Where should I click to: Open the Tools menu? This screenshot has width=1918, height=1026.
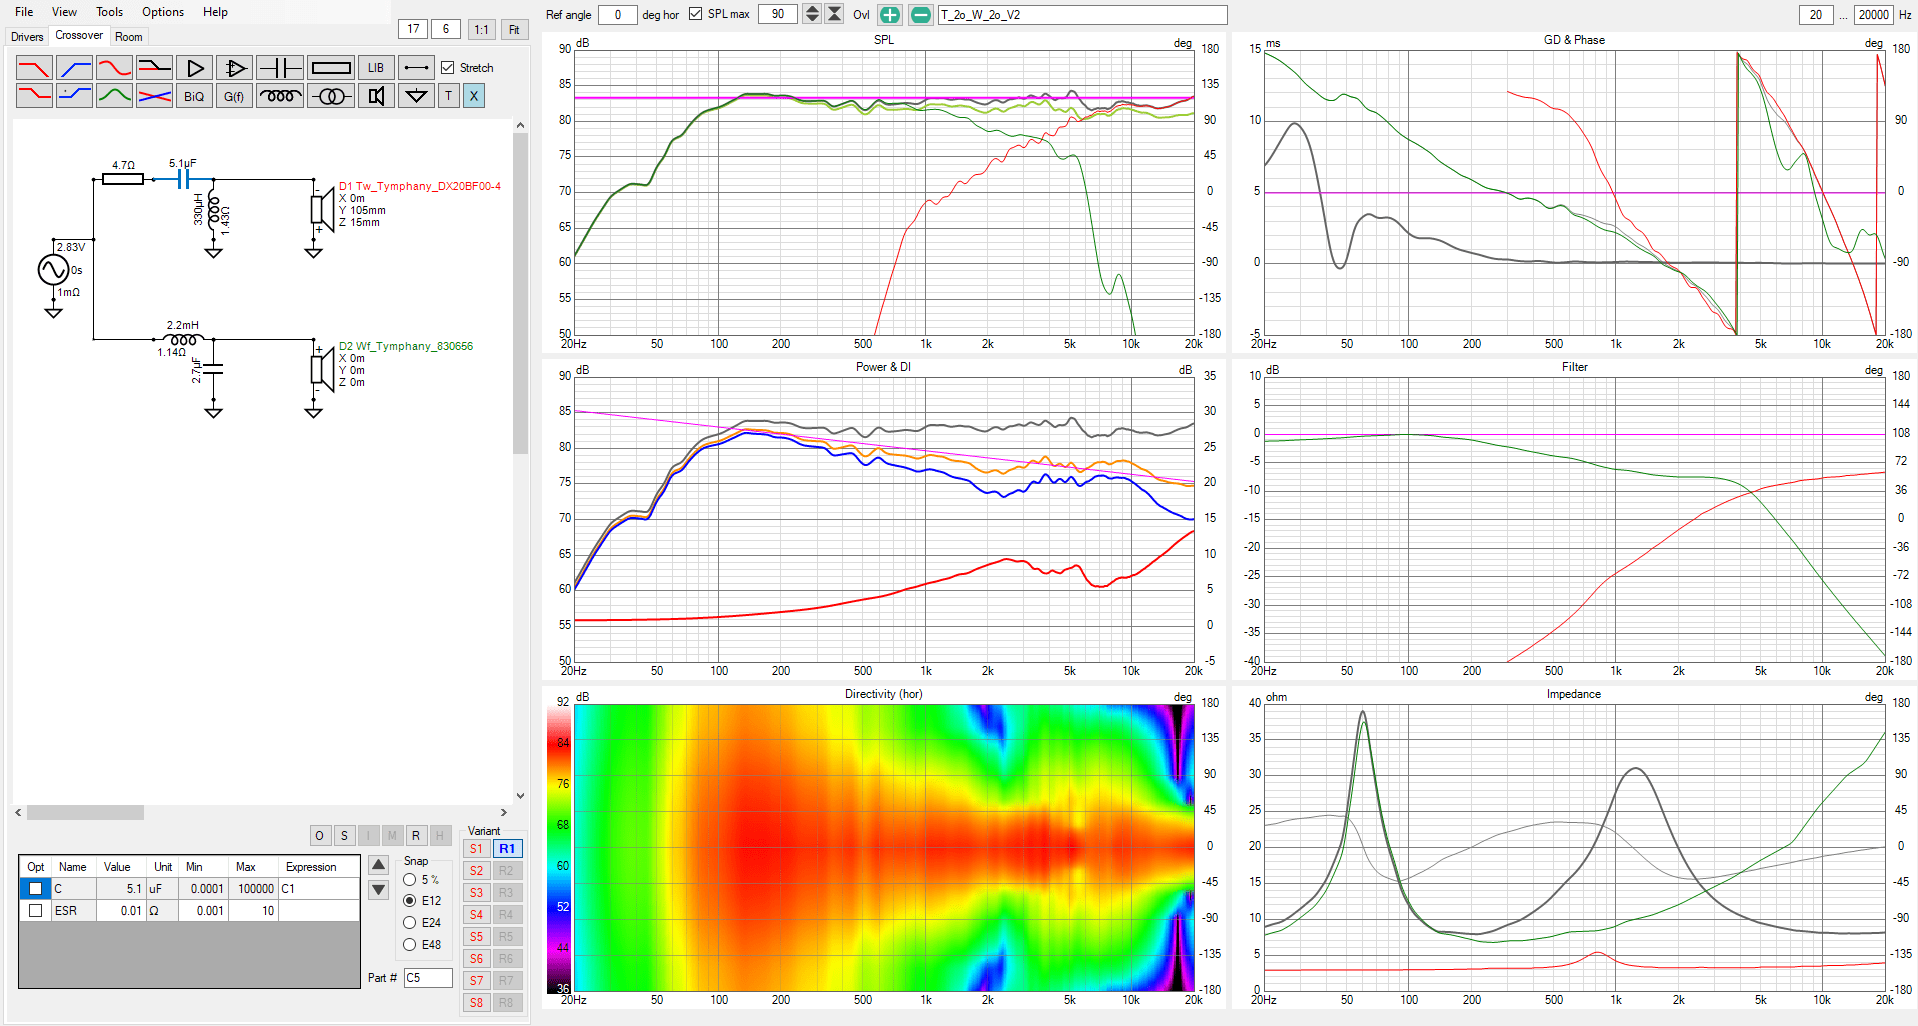(109, 12)
